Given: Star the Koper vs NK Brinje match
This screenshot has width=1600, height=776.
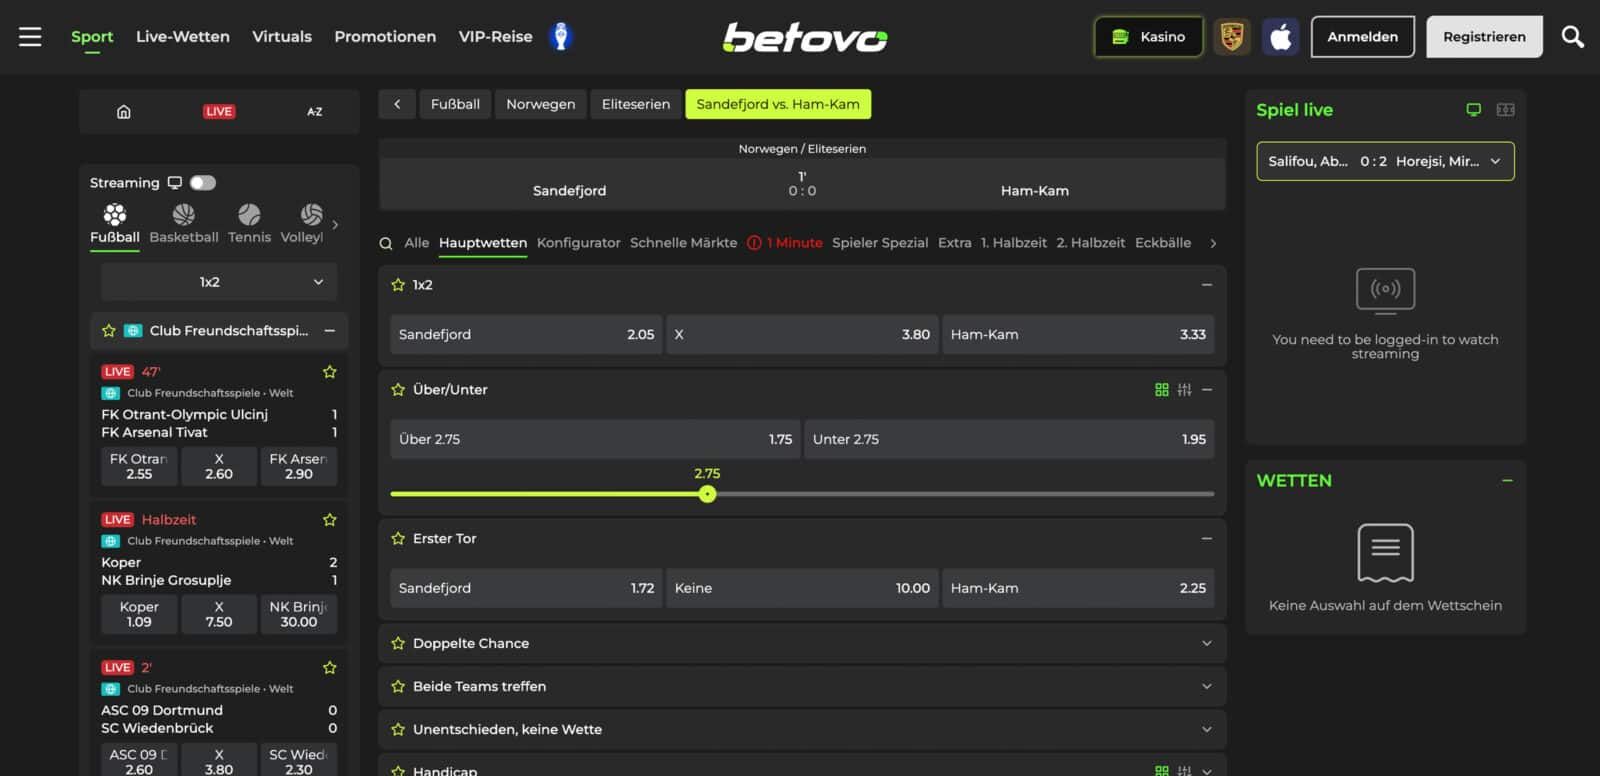Looking at the screenshot, I should (x=329, y=520).
